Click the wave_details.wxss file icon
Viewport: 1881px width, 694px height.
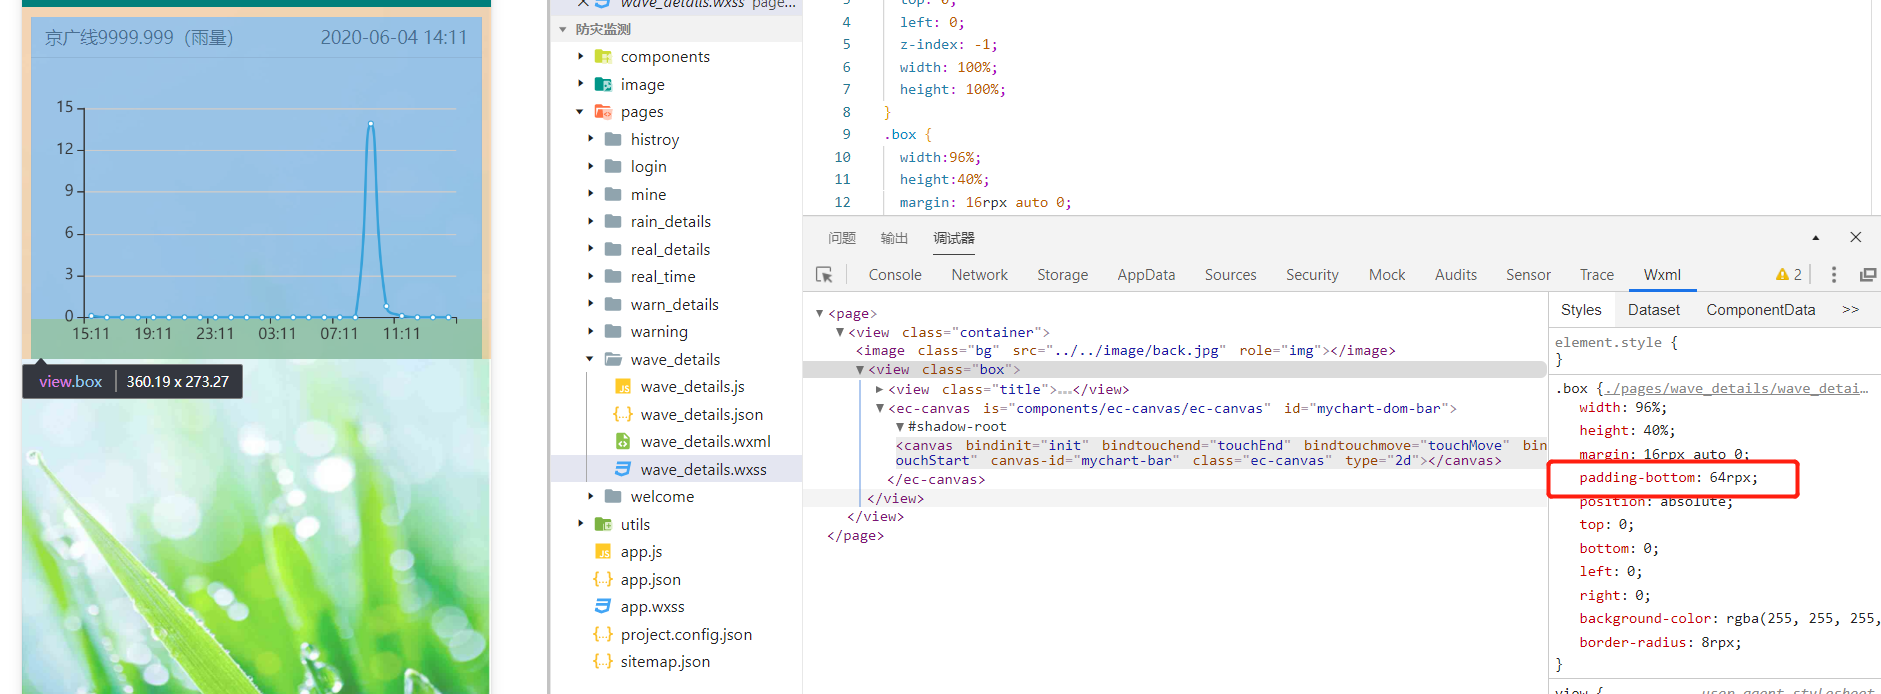click(x=623, y=469)
